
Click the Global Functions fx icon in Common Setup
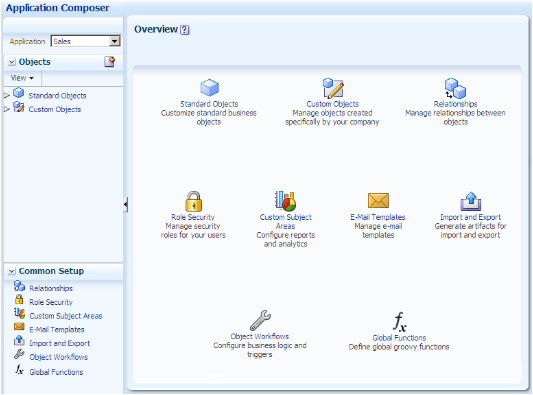(19, 369)
